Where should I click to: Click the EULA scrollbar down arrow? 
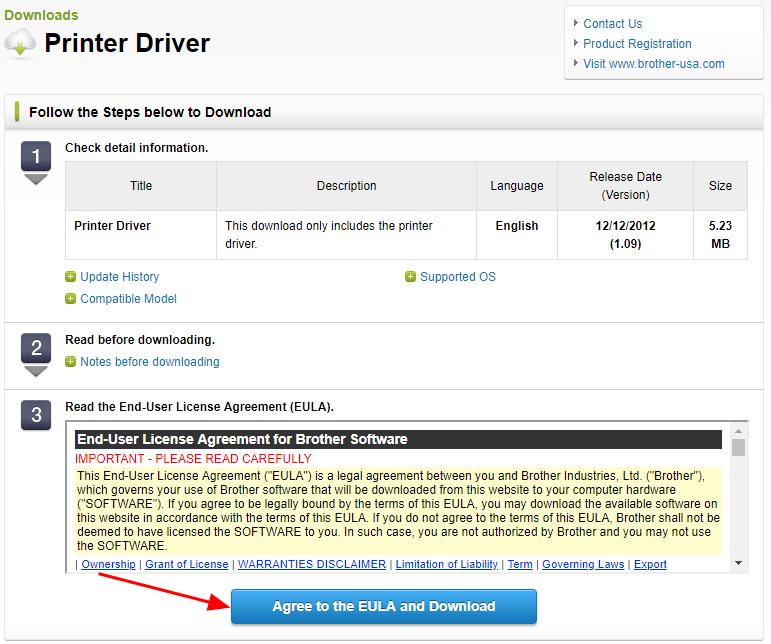[739, 564]
